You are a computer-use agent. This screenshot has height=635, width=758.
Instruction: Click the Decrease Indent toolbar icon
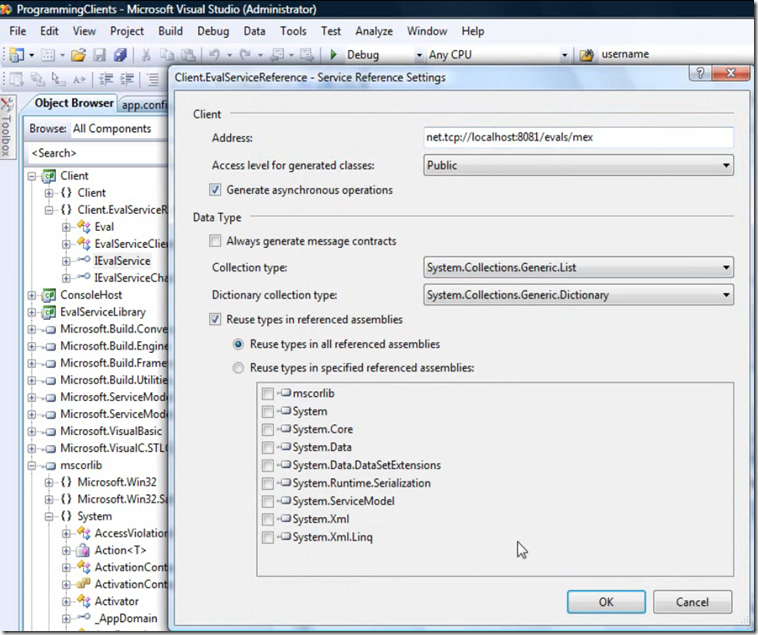pyautogui.click(x=106, y=79)
